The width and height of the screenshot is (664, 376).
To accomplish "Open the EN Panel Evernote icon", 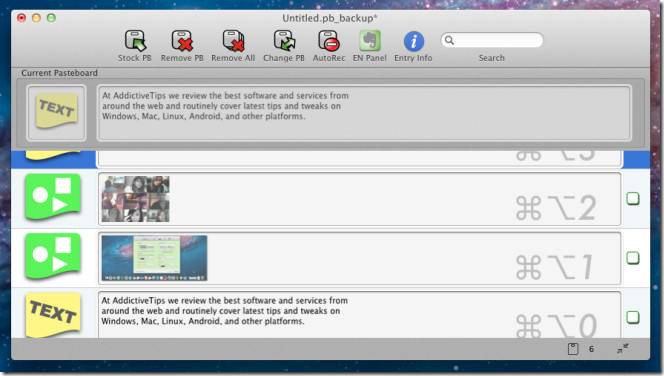I will pyautogui.click(x=370, y=41).
